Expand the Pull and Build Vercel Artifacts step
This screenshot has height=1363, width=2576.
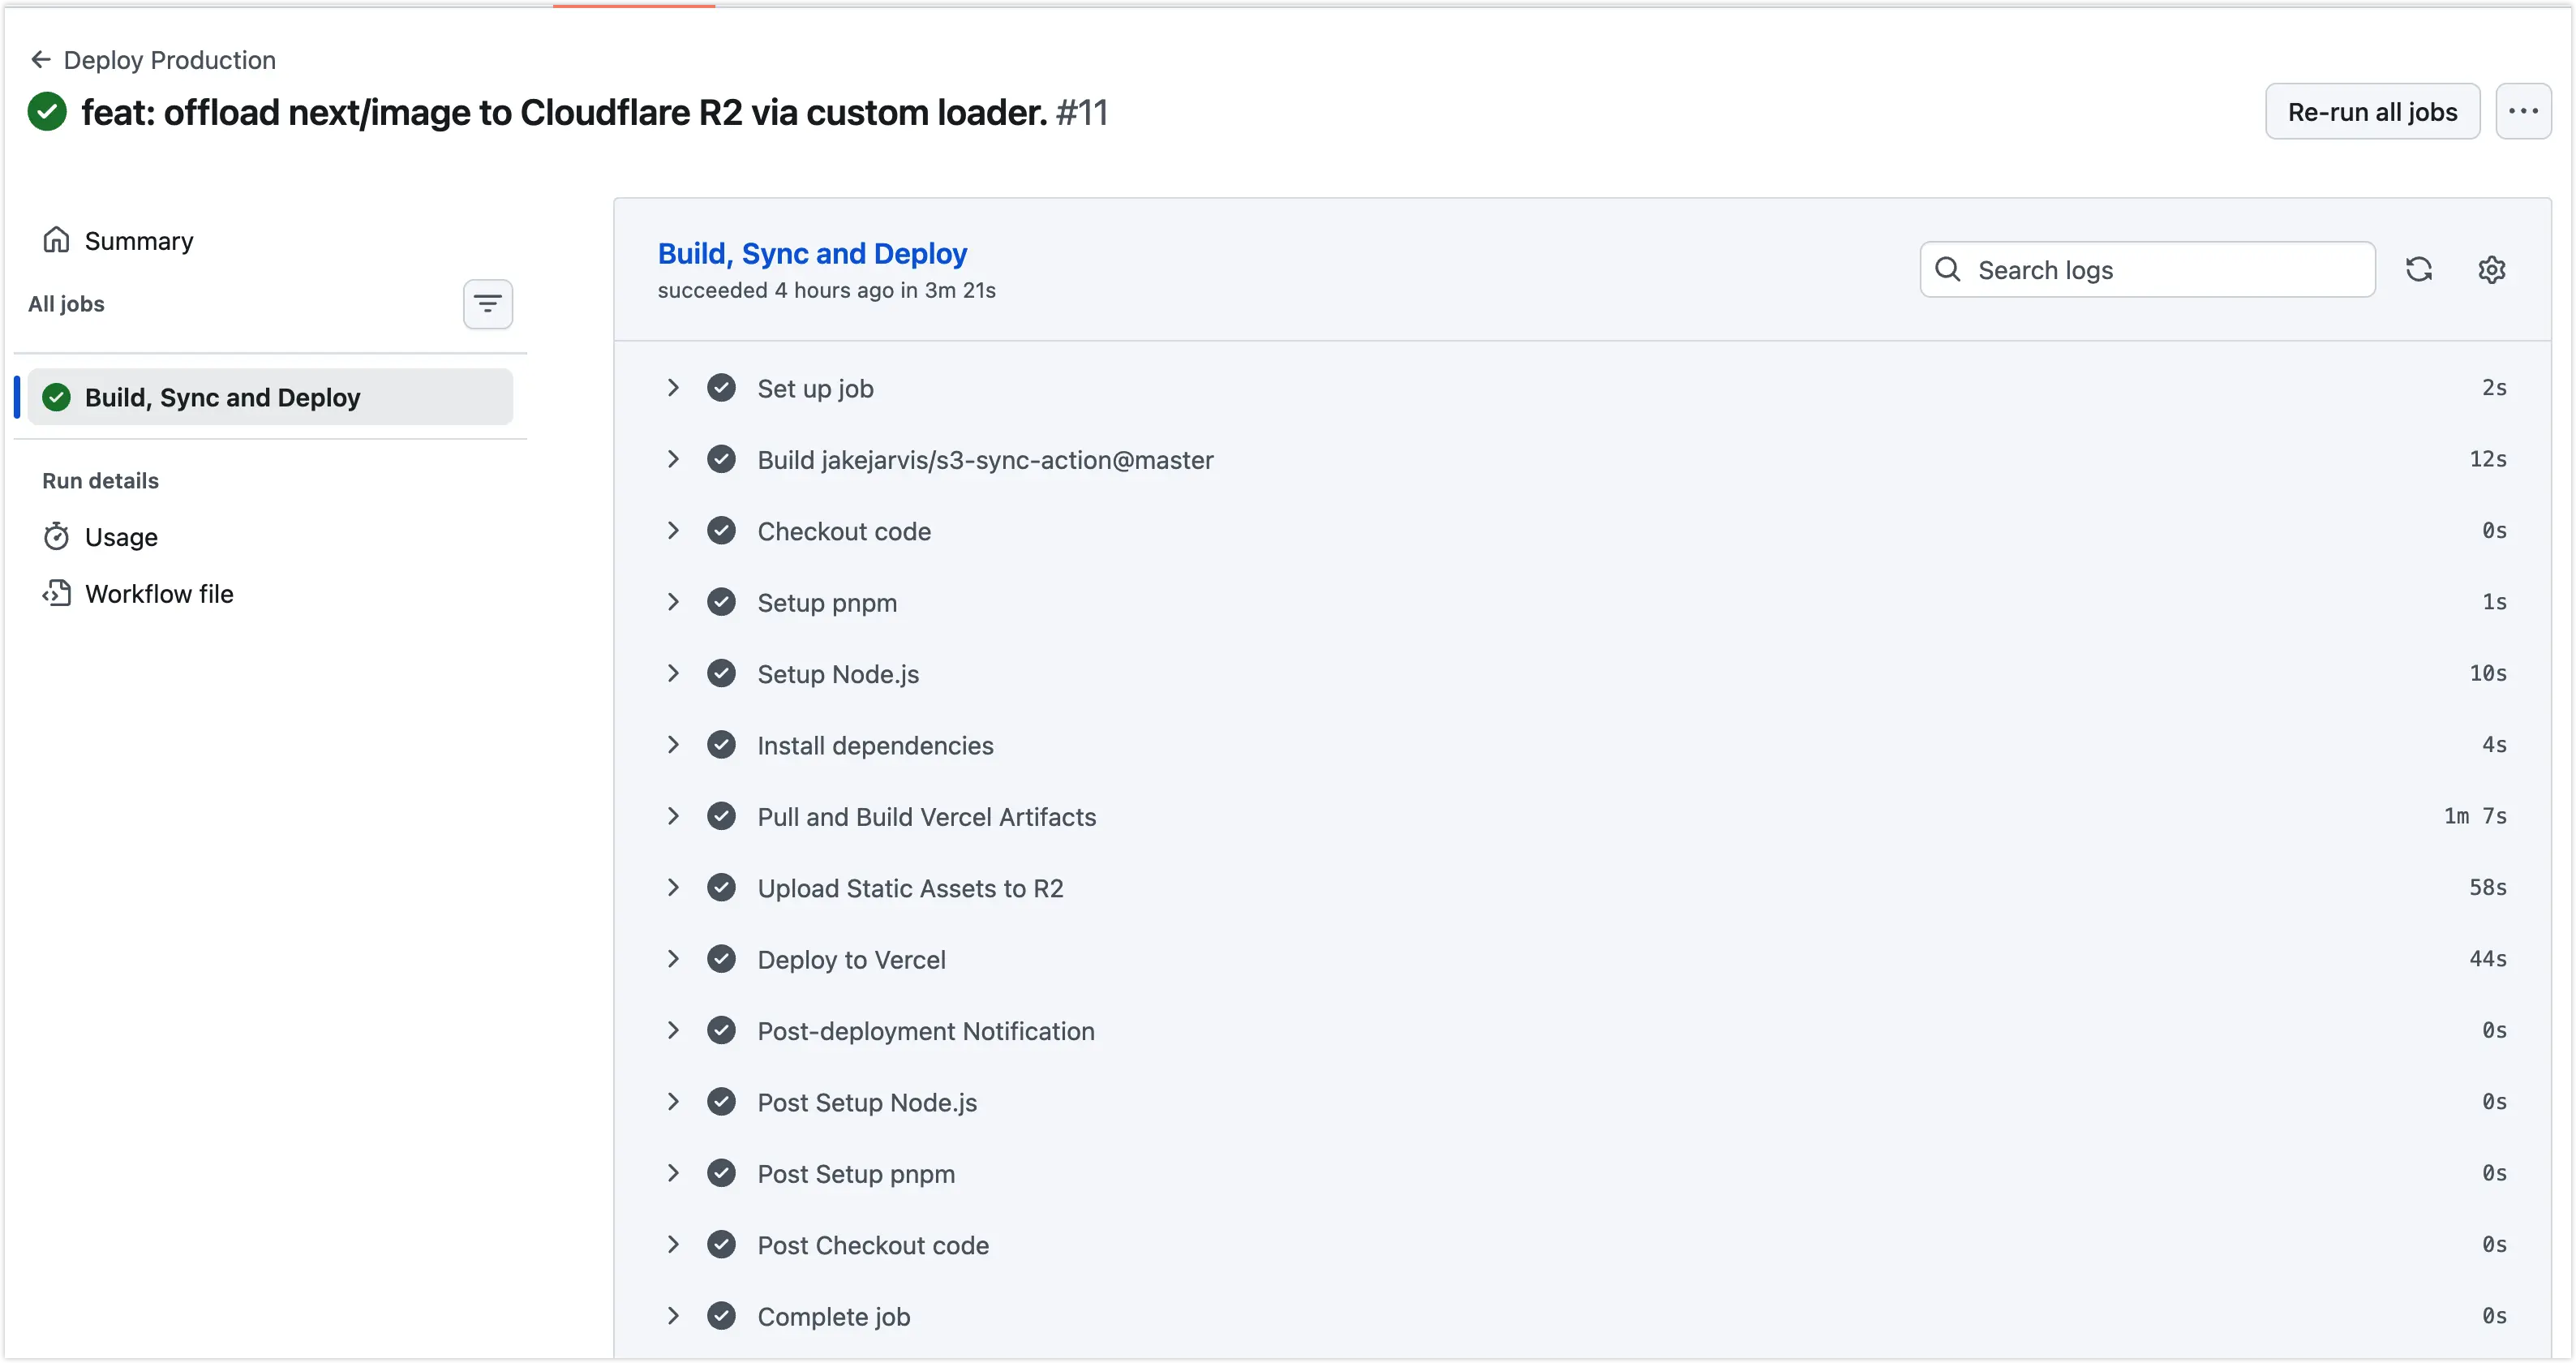tap(673, 816)
